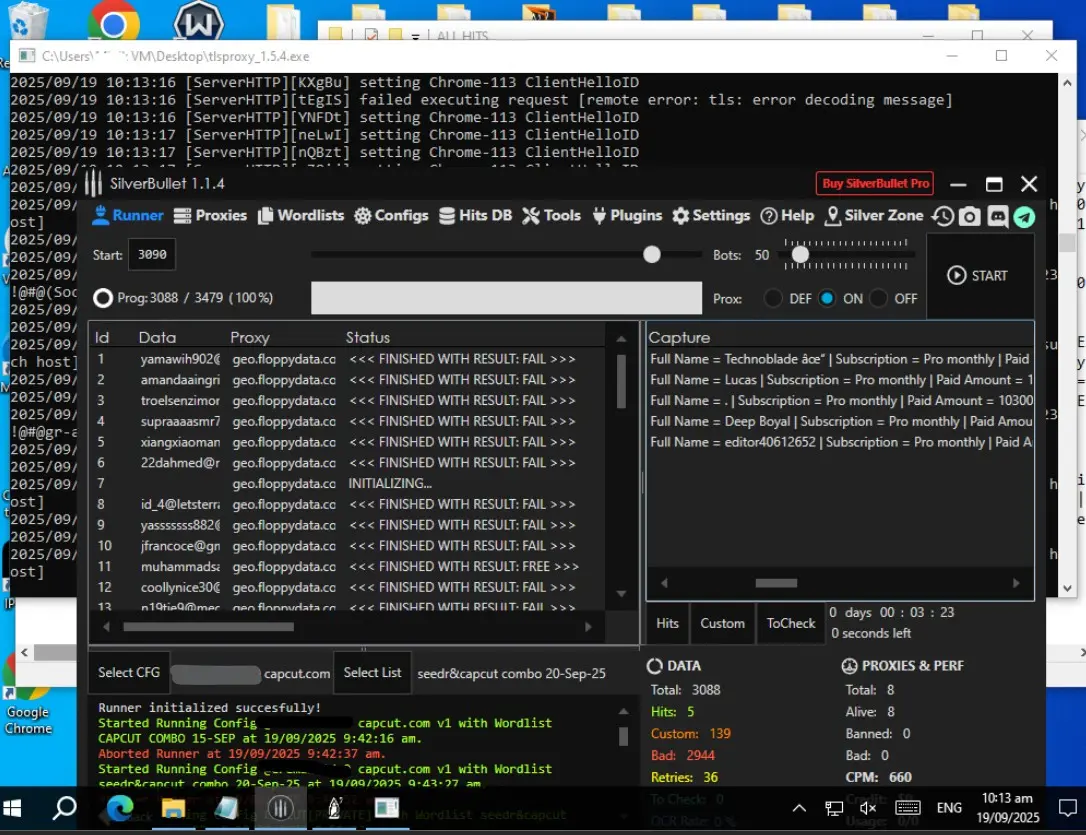Click the runner progress bar
The image size is (1086, 835).
pos(506,298)
